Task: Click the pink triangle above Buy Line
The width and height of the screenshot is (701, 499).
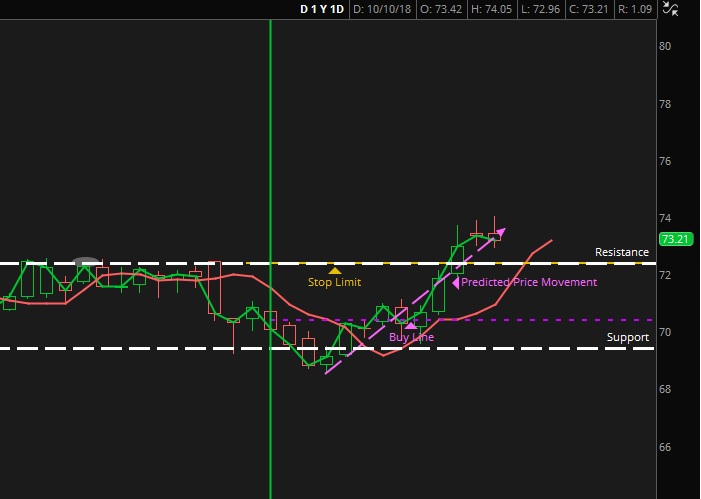Action: coord(410,326)
